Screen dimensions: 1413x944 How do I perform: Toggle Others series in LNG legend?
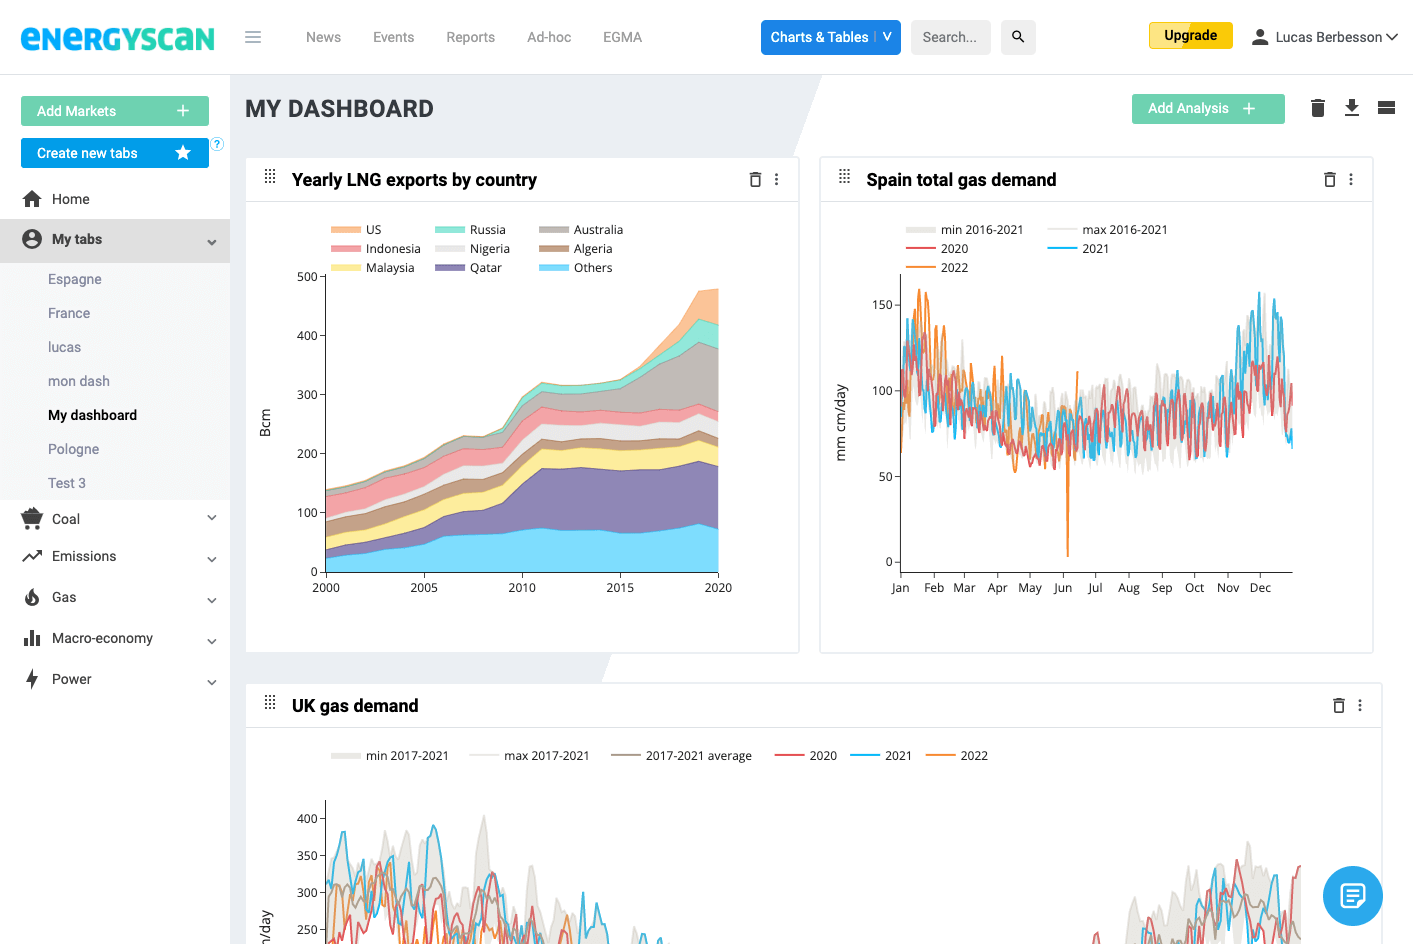tap(576, 268)
